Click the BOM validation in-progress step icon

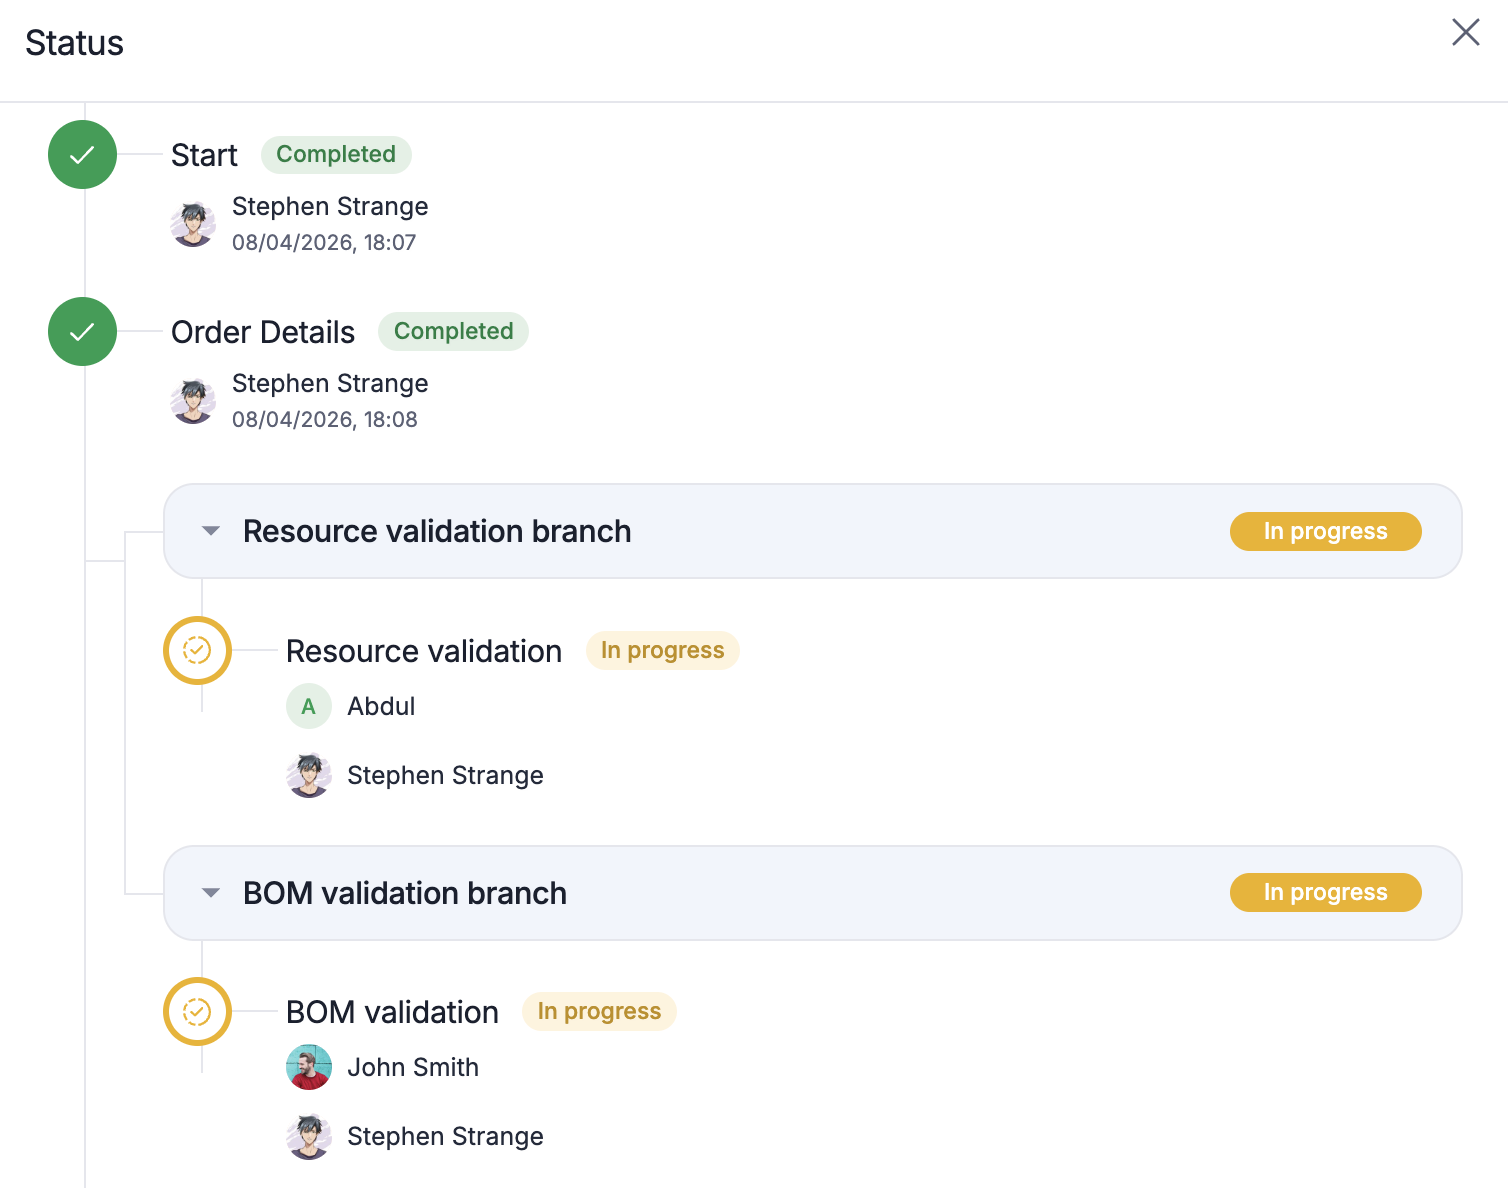pos(197,1012)
